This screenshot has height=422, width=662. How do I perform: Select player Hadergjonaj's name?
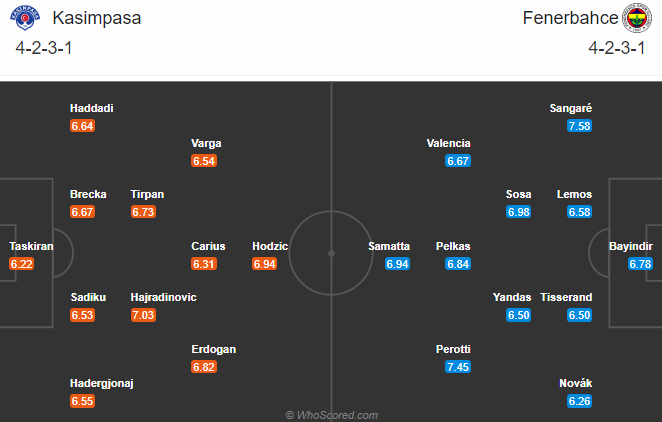102,383
